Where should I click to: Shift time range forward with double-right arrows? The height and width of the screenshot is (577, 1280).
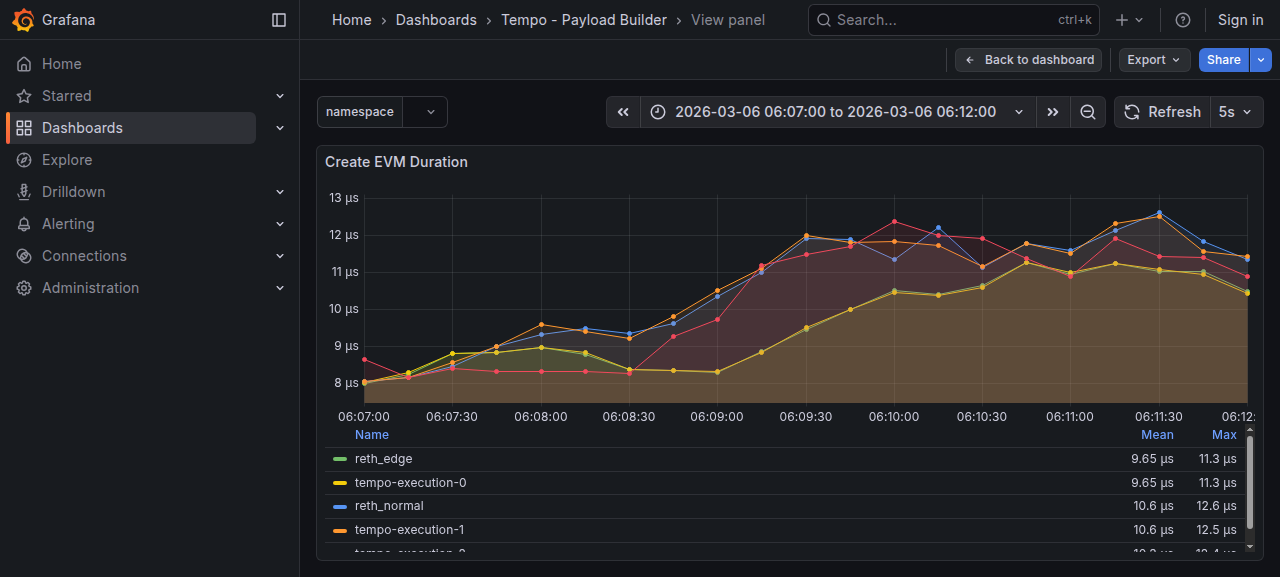(x=1053, y=112)
